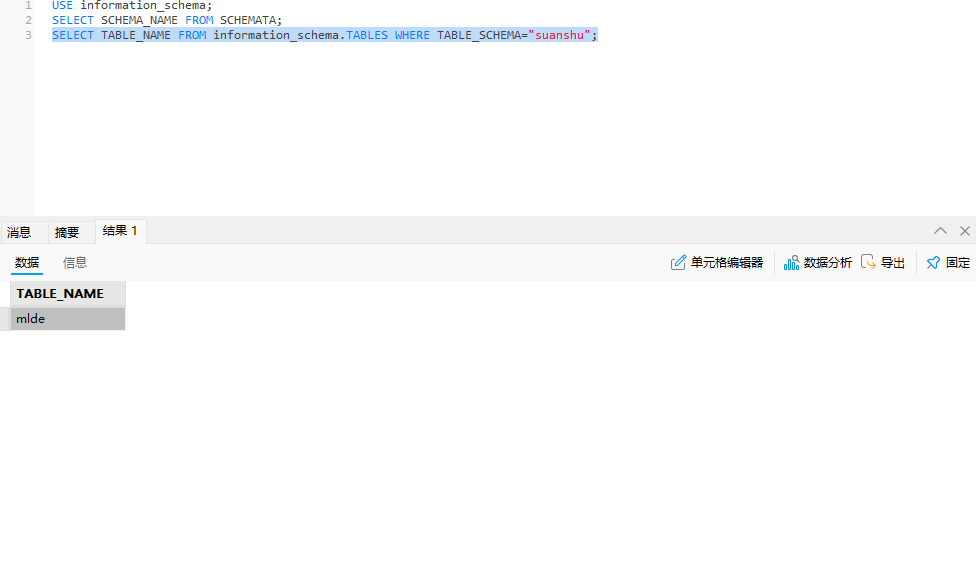Switch to the 信息 sub-tab
976x574 pixels.
tap(75, 263)
